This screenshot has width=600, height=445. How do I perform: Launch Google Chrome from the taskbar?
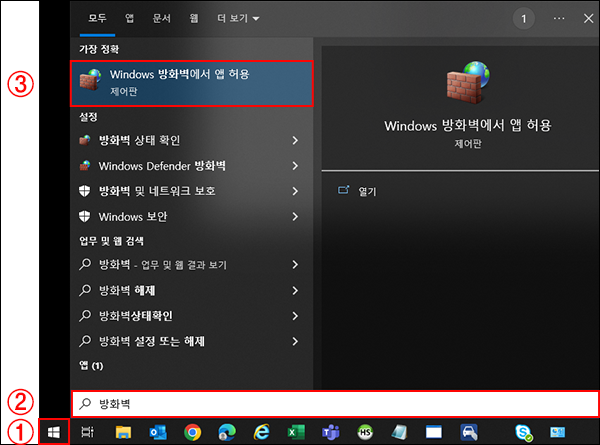pyautogui.click(x=192, y=432)
